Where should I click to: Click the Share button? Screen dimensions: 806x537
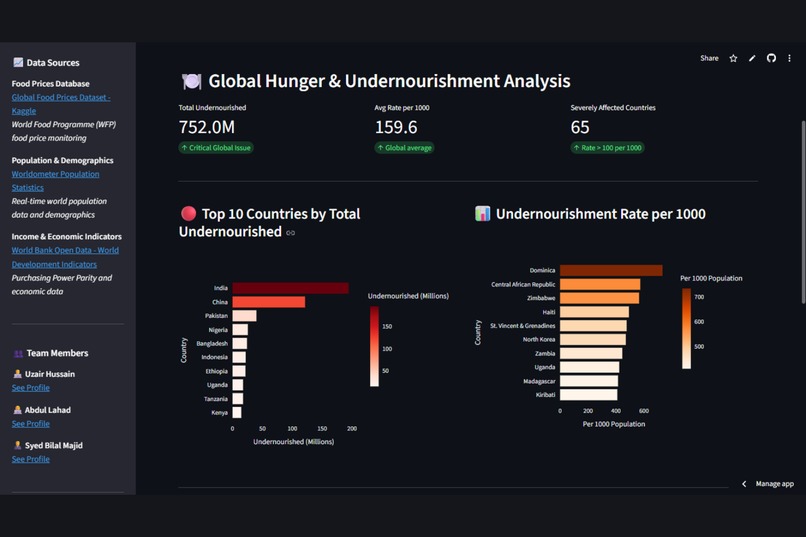709,58
